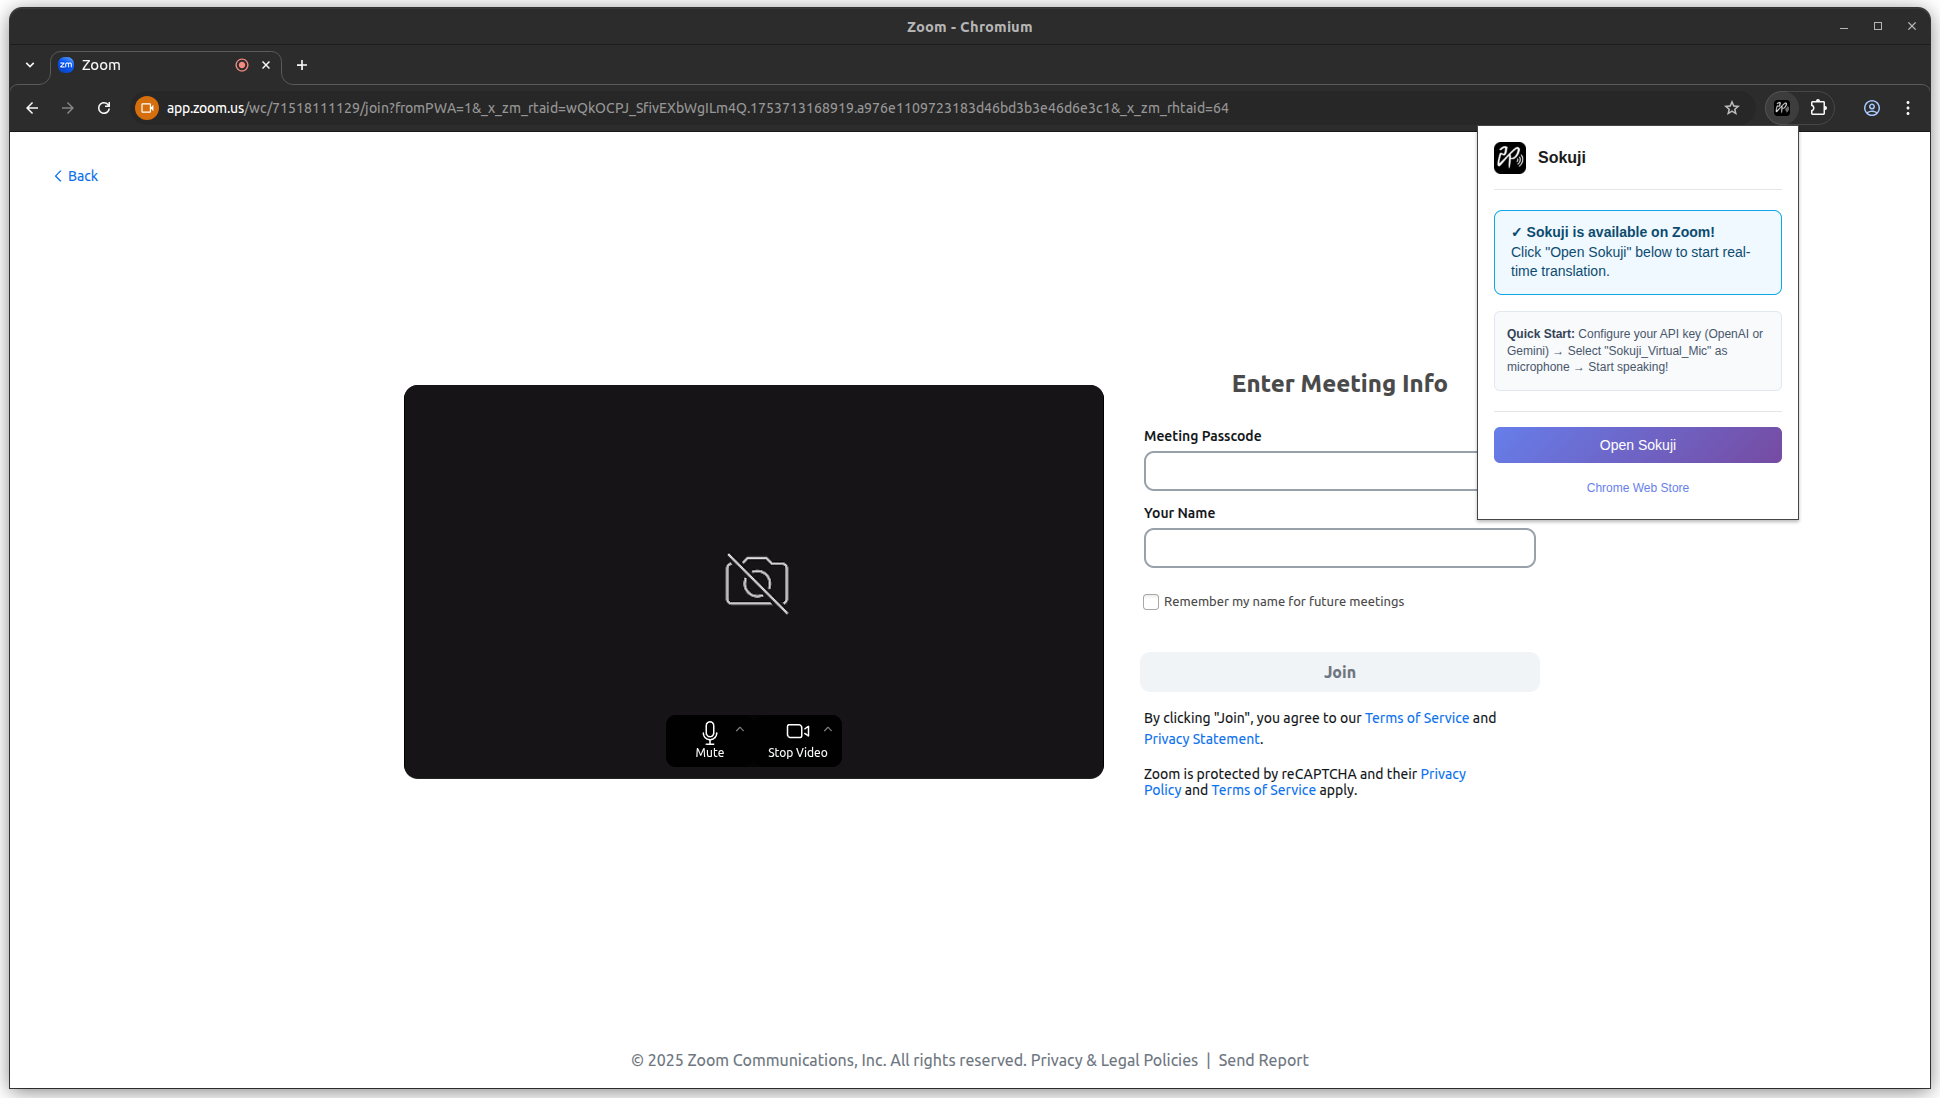Navigate back in browser history
This screenshot has width=1940, height=1098.
pos(32,108)
